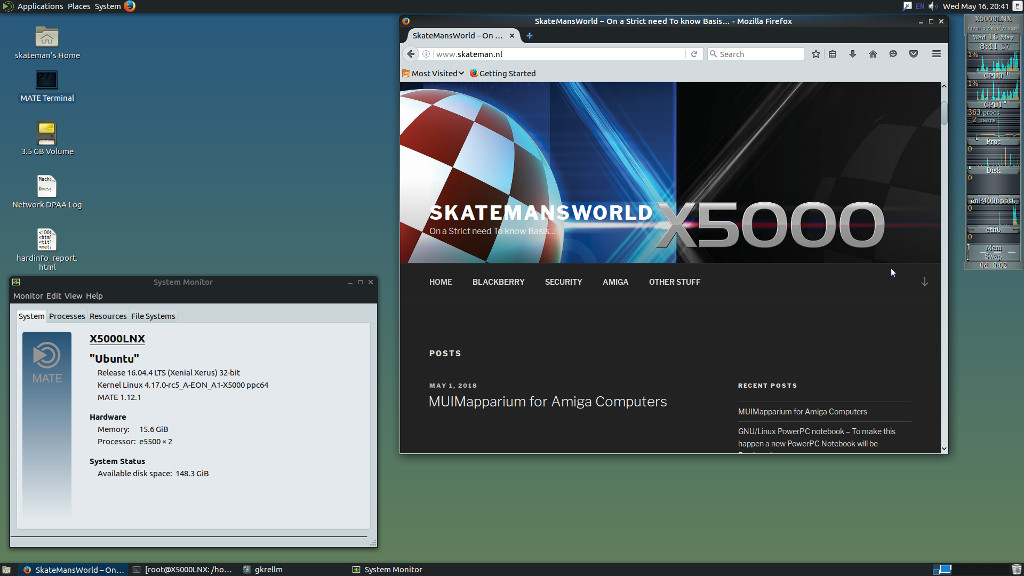The height and width of the screenshot is (576, 1024).
Task: Open the Places menu
Action: (x=79, y=6)
